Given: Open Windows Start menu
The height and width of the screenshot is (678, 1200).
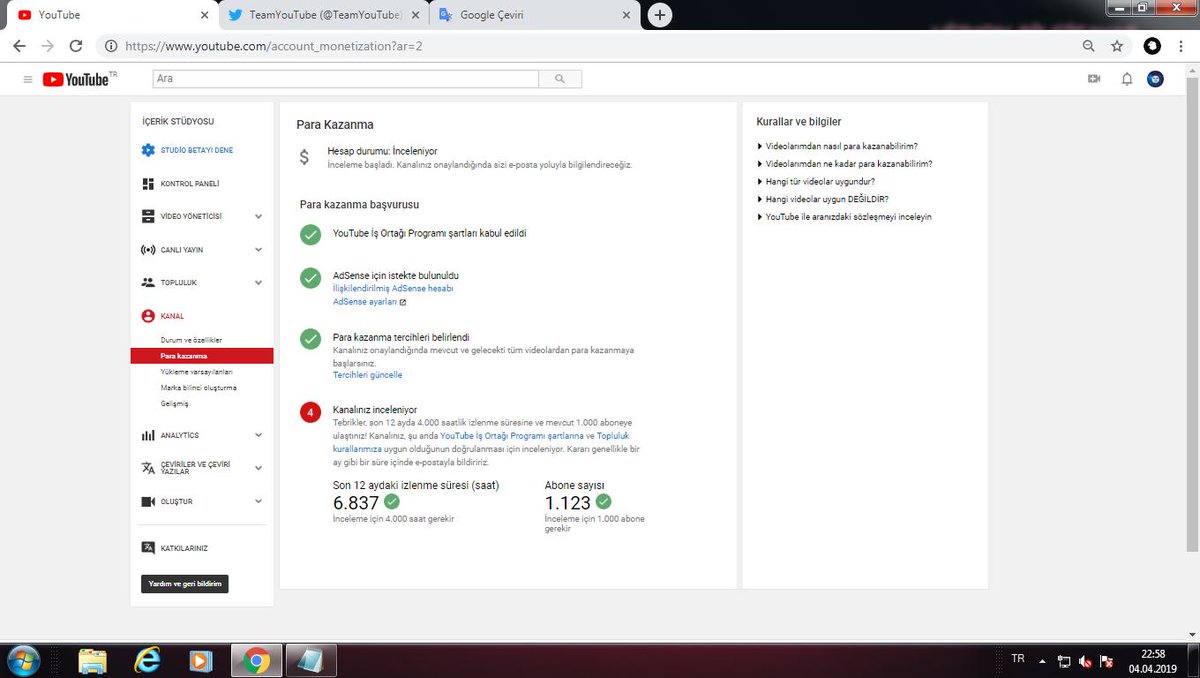Looking at the screenshot, I should pyautogui.click(x=22, y=660).
